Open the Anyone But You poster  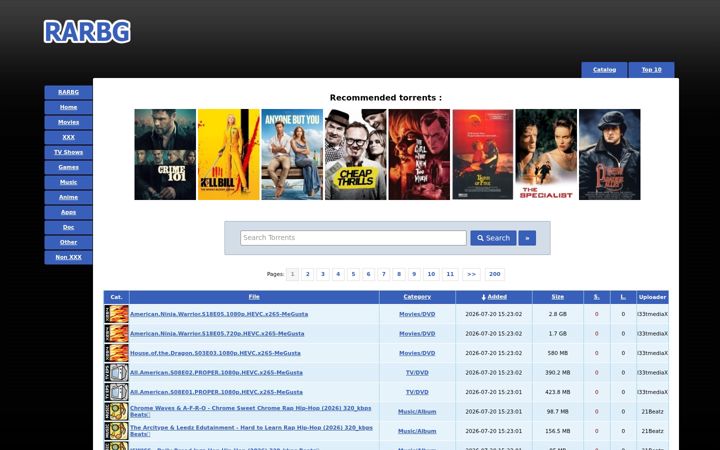pos(292,154)
